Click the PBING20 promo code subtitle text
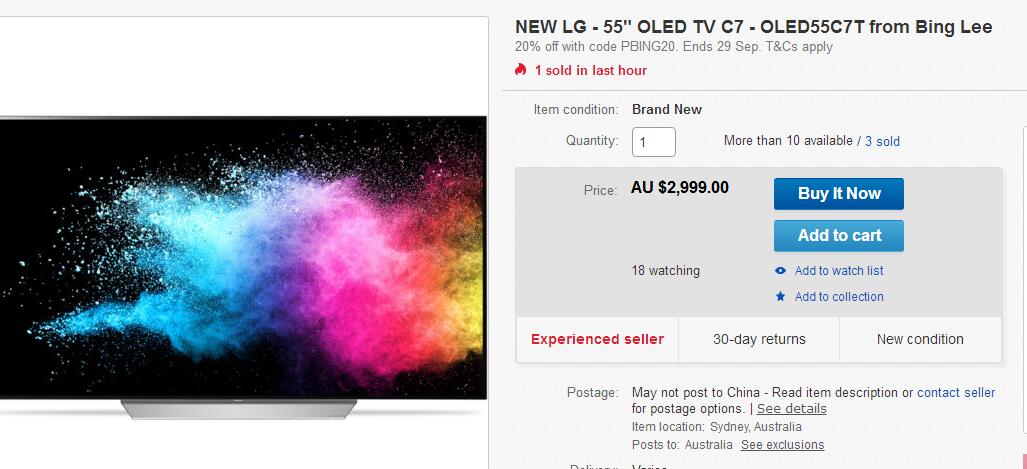Screen dimensions: 1027x469 coord(674,47)
